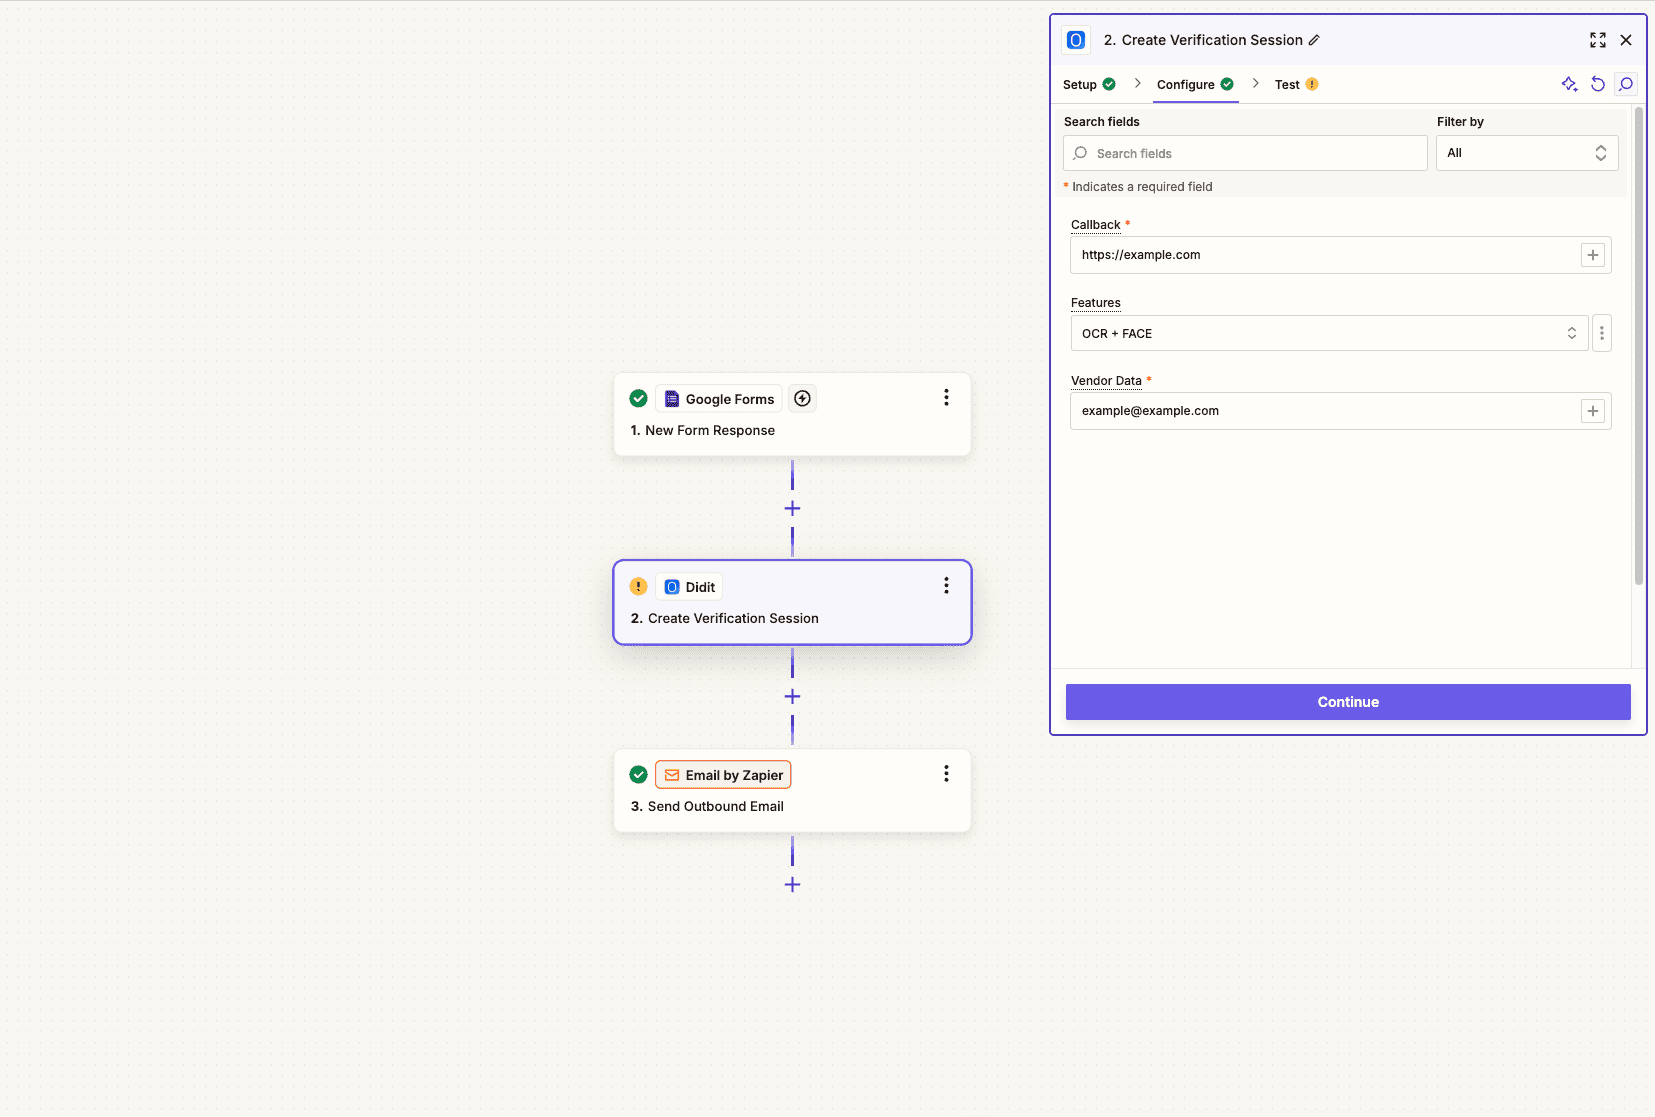Click the chevron between Setup and Configure

pos(1137,84)
